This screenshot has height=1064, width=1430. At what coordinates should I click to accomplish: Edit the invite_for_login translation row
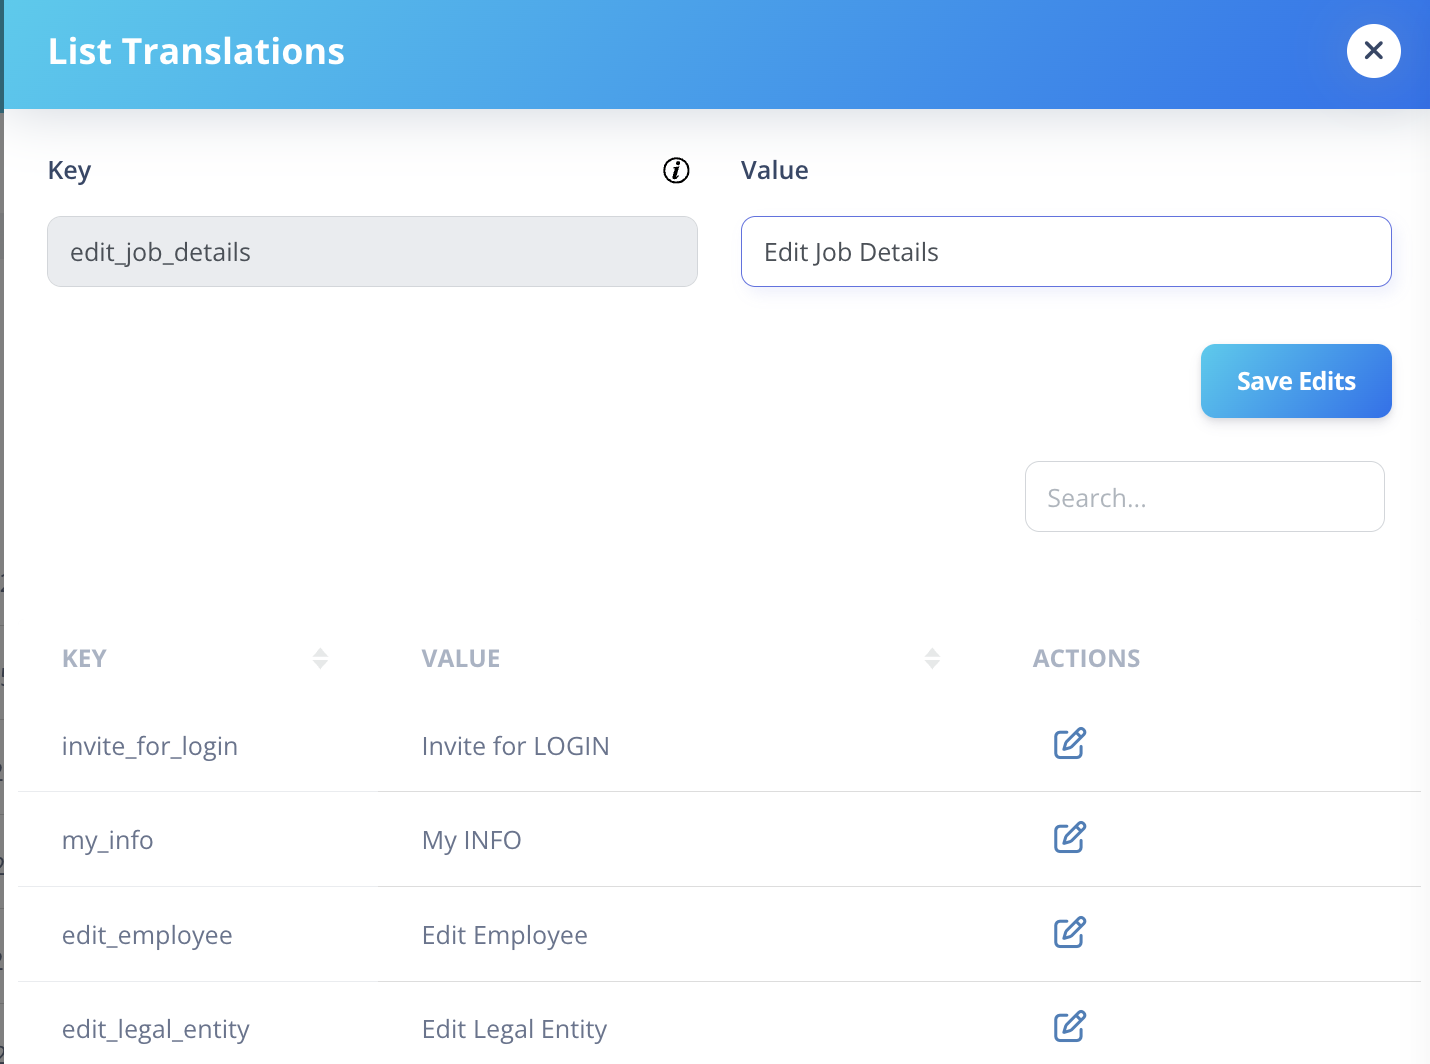tap(1069, 743)
